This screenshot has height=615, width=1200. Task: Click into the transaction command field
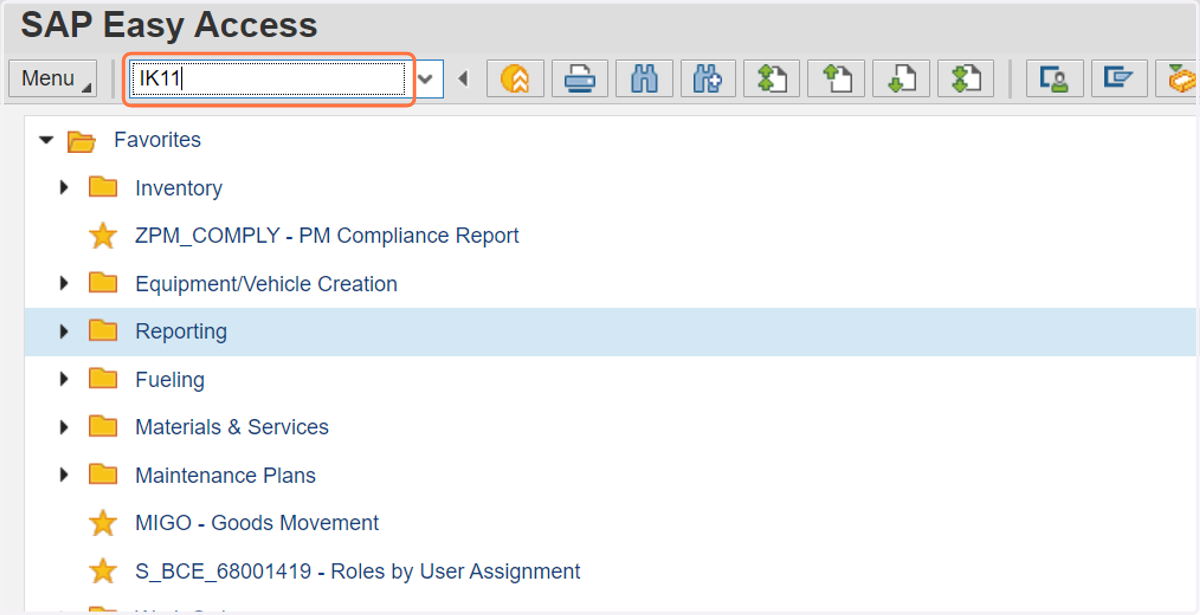click(x=268, y=78)
